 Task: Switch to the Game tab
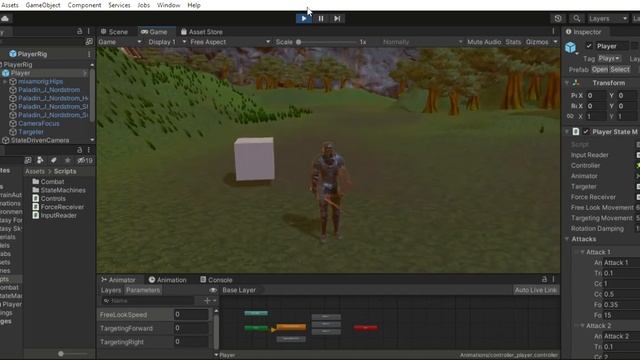(154, 32)
